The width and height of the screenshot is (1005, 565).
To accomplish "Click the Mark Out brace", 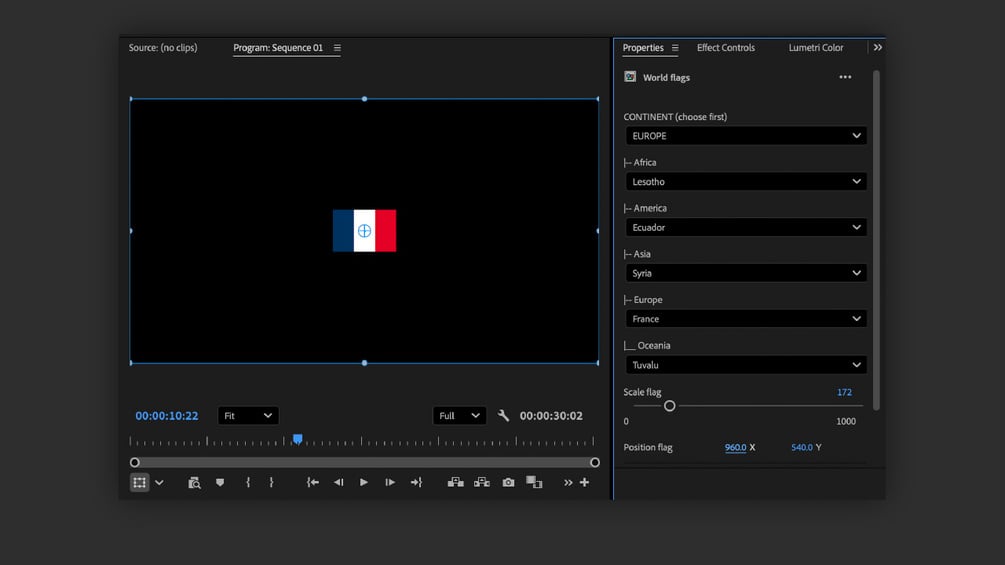I will pyautogui.click(x=271, y=482).
